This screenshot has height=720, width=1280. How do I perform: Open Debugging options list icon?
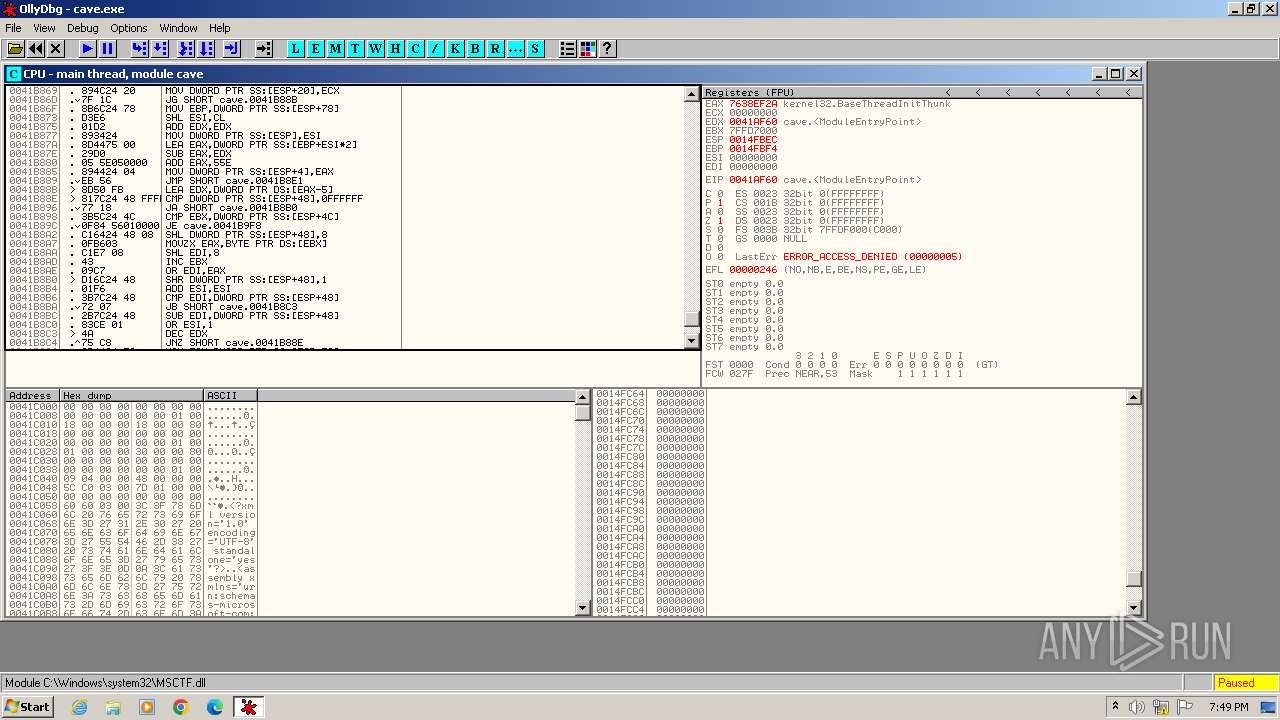point(567,48)
